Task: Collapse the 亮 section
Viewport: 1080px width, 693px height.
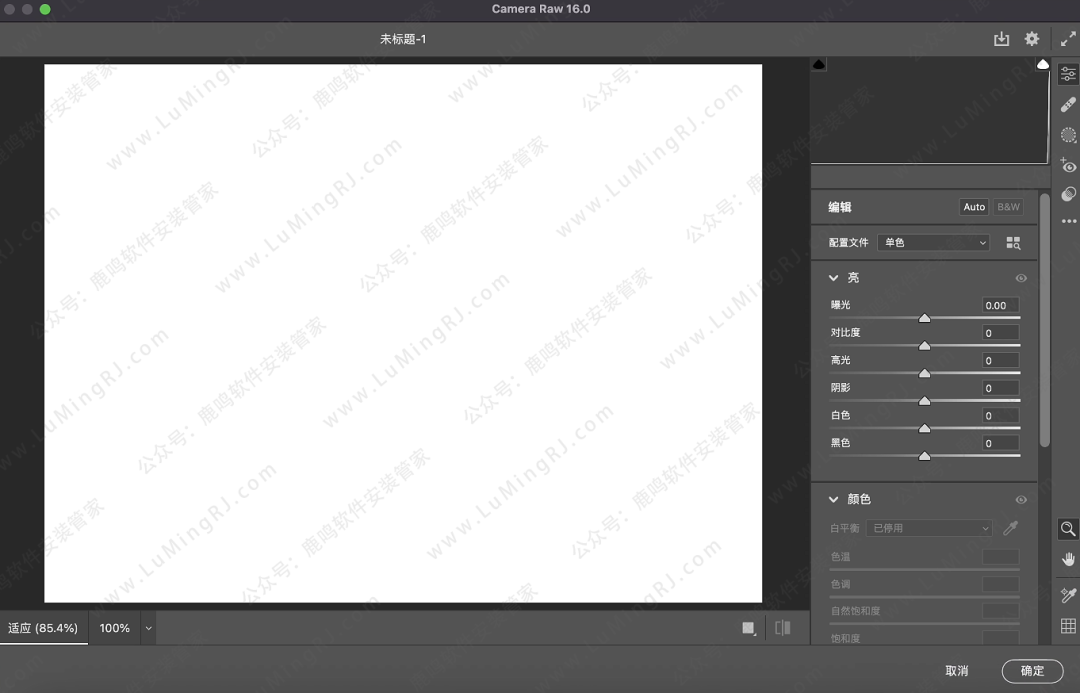Action: pyautogui.click(x=835, y=278)
